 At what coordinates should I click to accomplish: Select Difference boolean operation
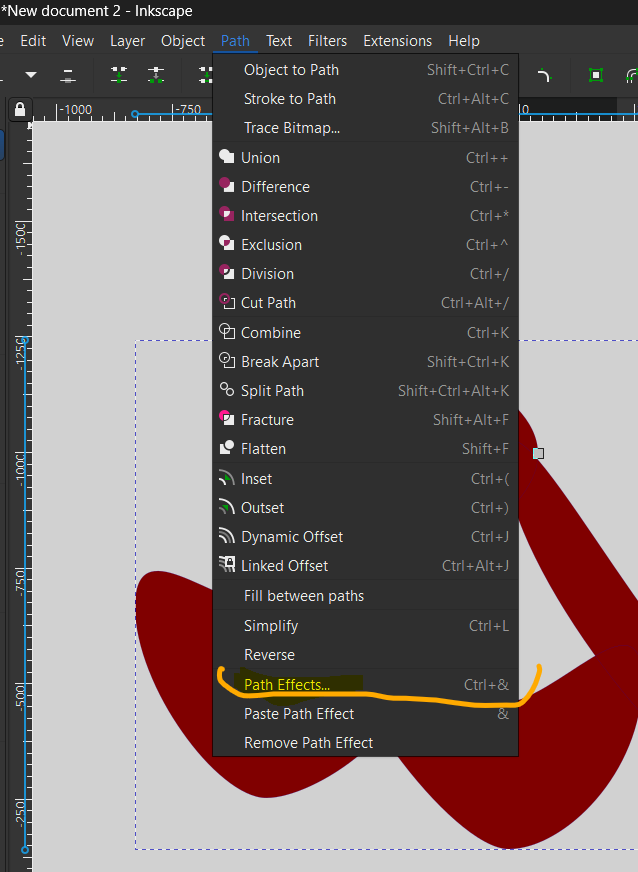(365, 187)
